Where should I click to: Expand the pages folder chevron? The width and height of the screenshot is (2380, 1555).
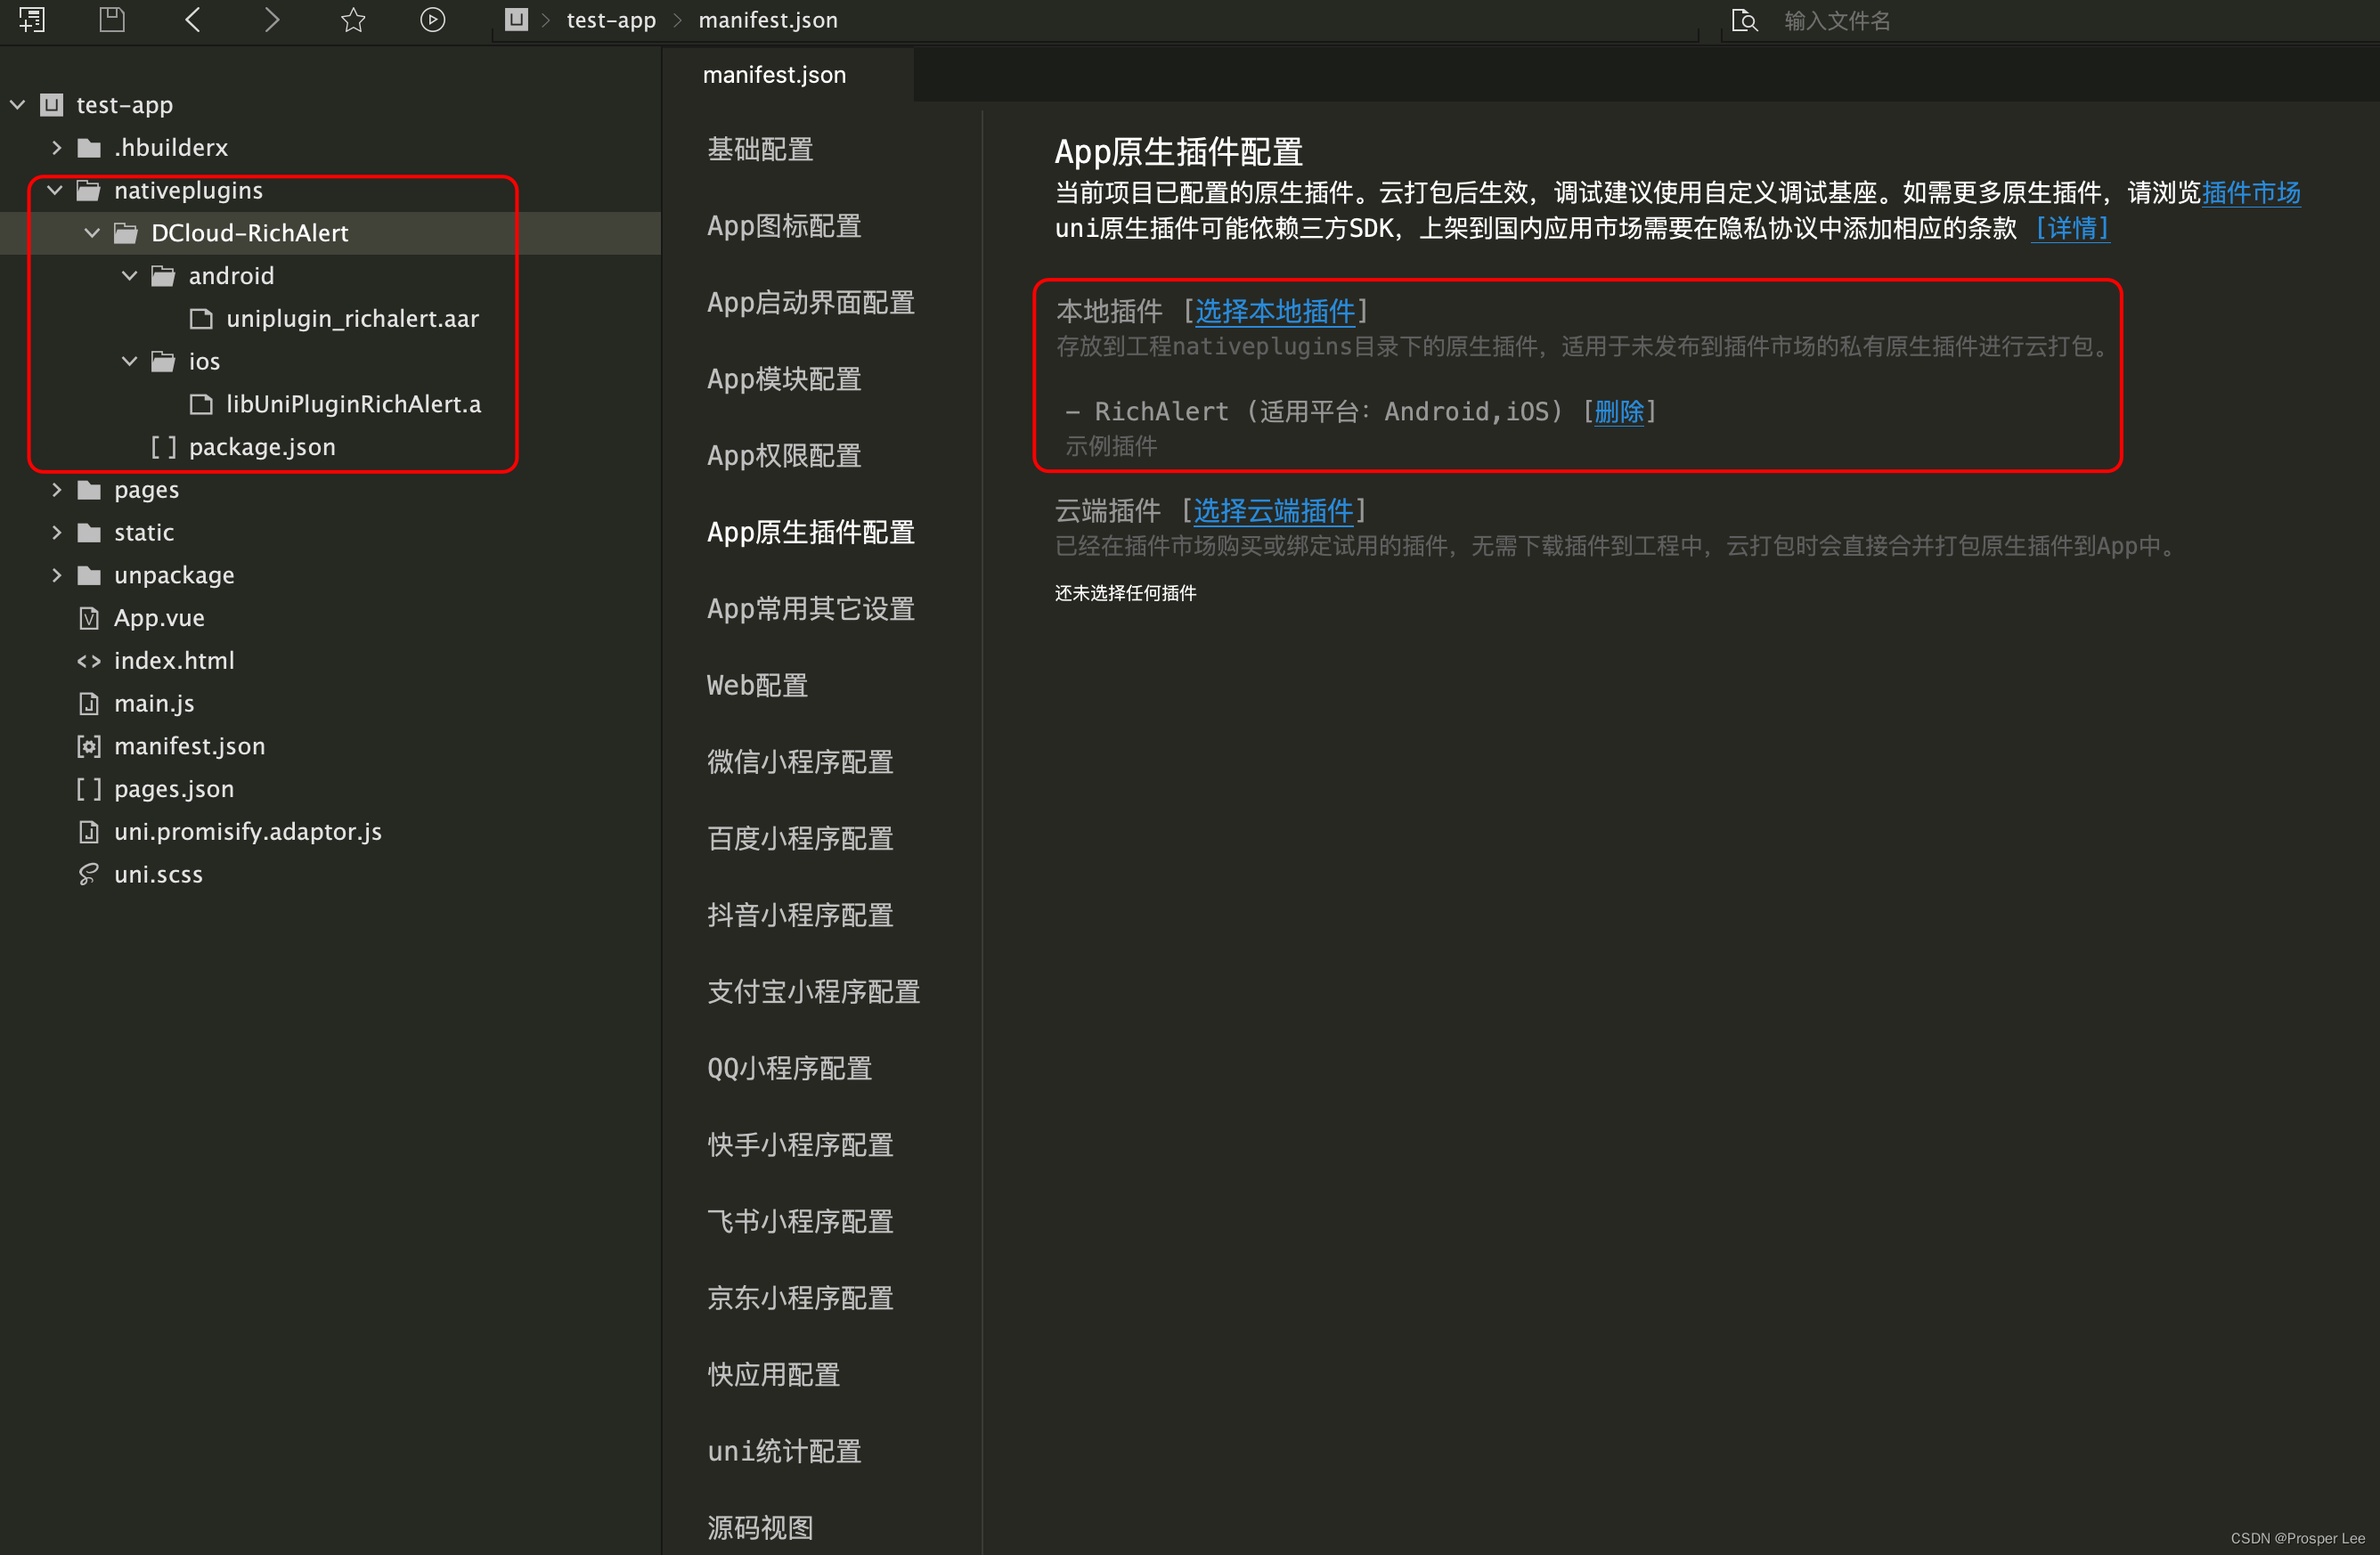click(x=56, y=490)
